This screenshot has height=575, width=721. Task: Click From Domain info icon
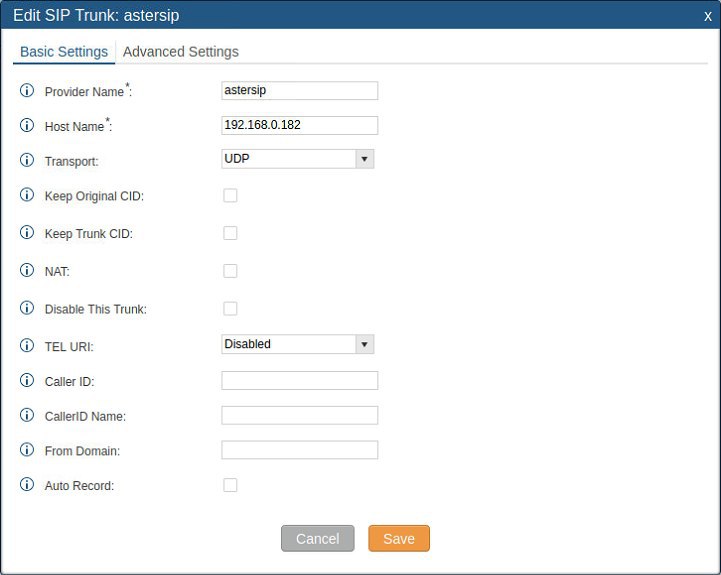(27, 449)
